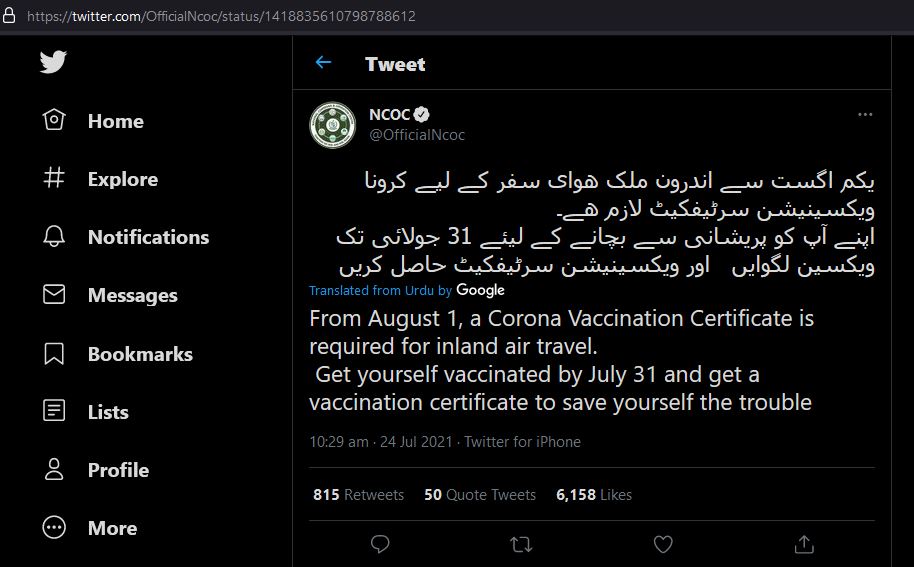Screen dimensions: 914x567
Task: View NCOC profile avatar
Action: (x=332, y=125)
